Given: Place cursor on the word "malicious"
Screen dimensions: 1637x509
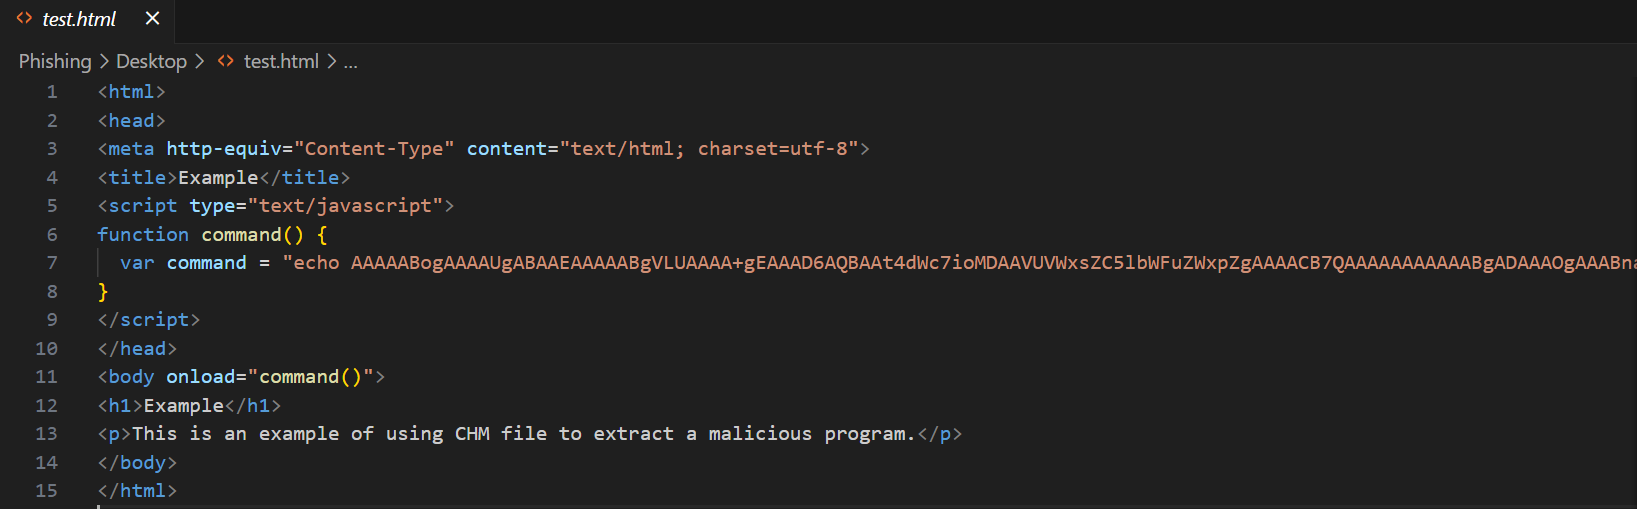Looking at the screenshot, I should [x=760, y=434].
